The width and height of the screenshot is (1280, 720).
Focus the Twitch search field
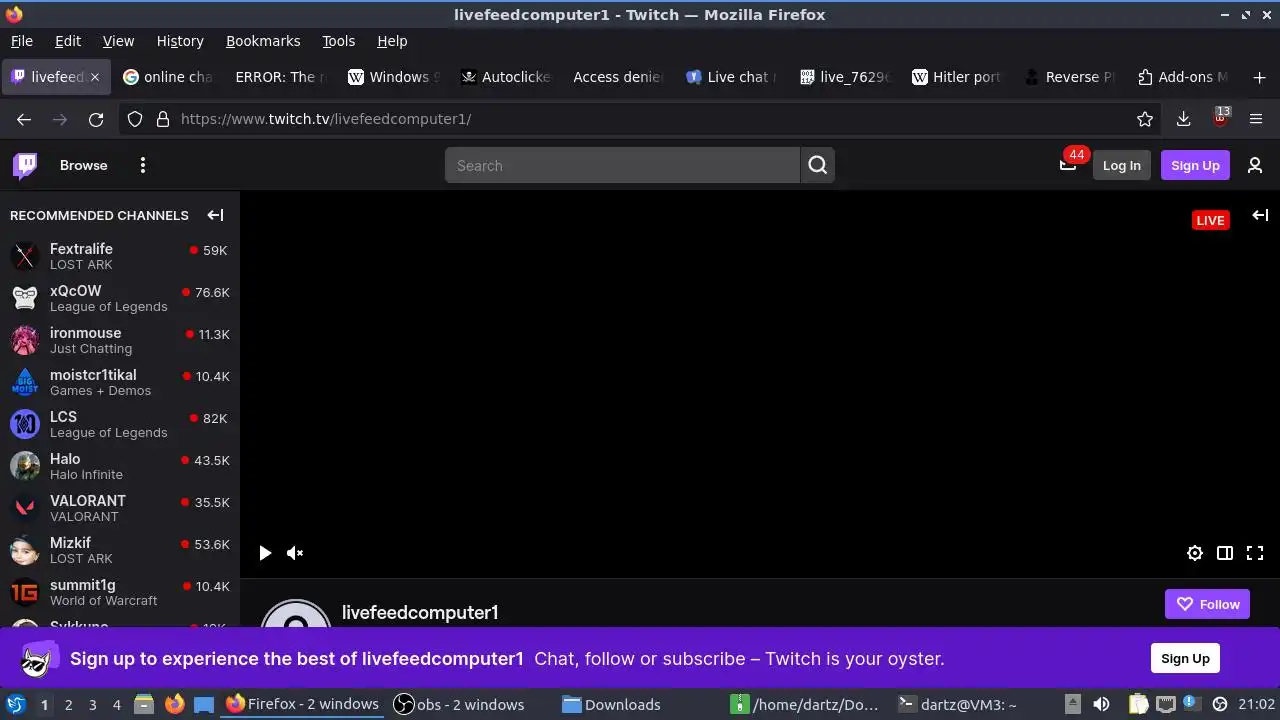pyautogui.click(x=622, y=165)
